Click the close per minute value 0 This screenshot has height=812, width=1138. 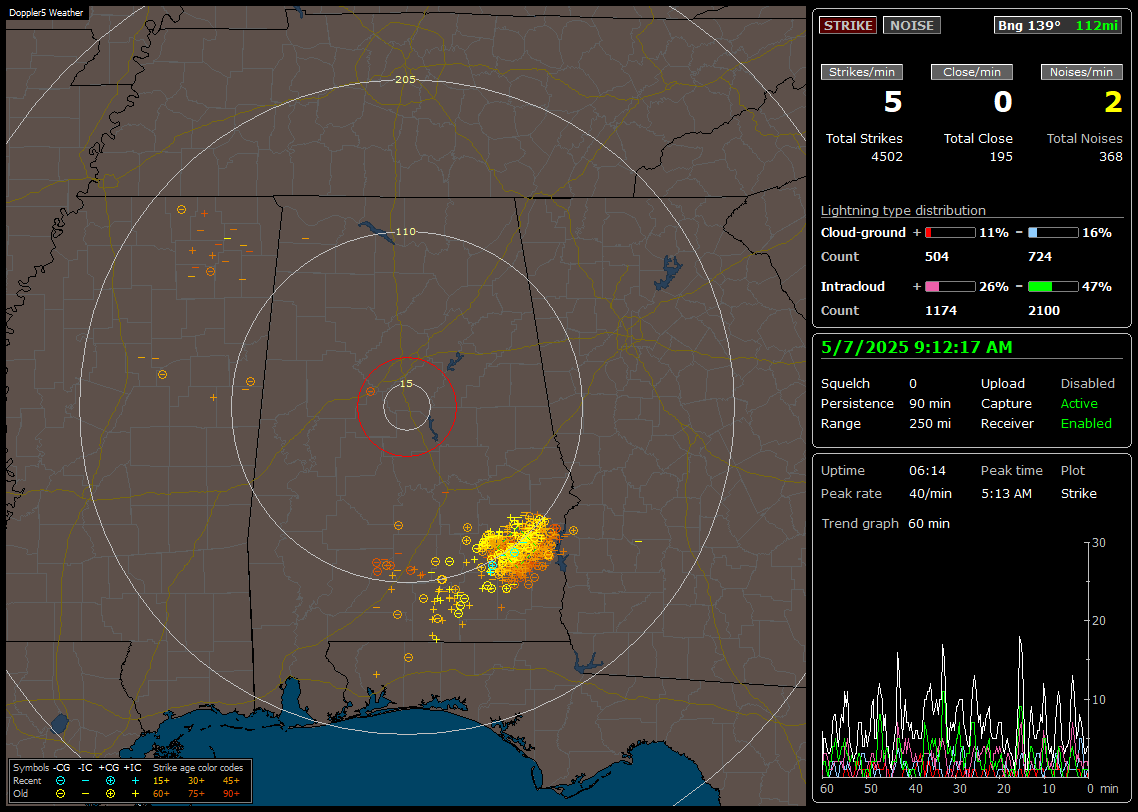coord(1003,102)
